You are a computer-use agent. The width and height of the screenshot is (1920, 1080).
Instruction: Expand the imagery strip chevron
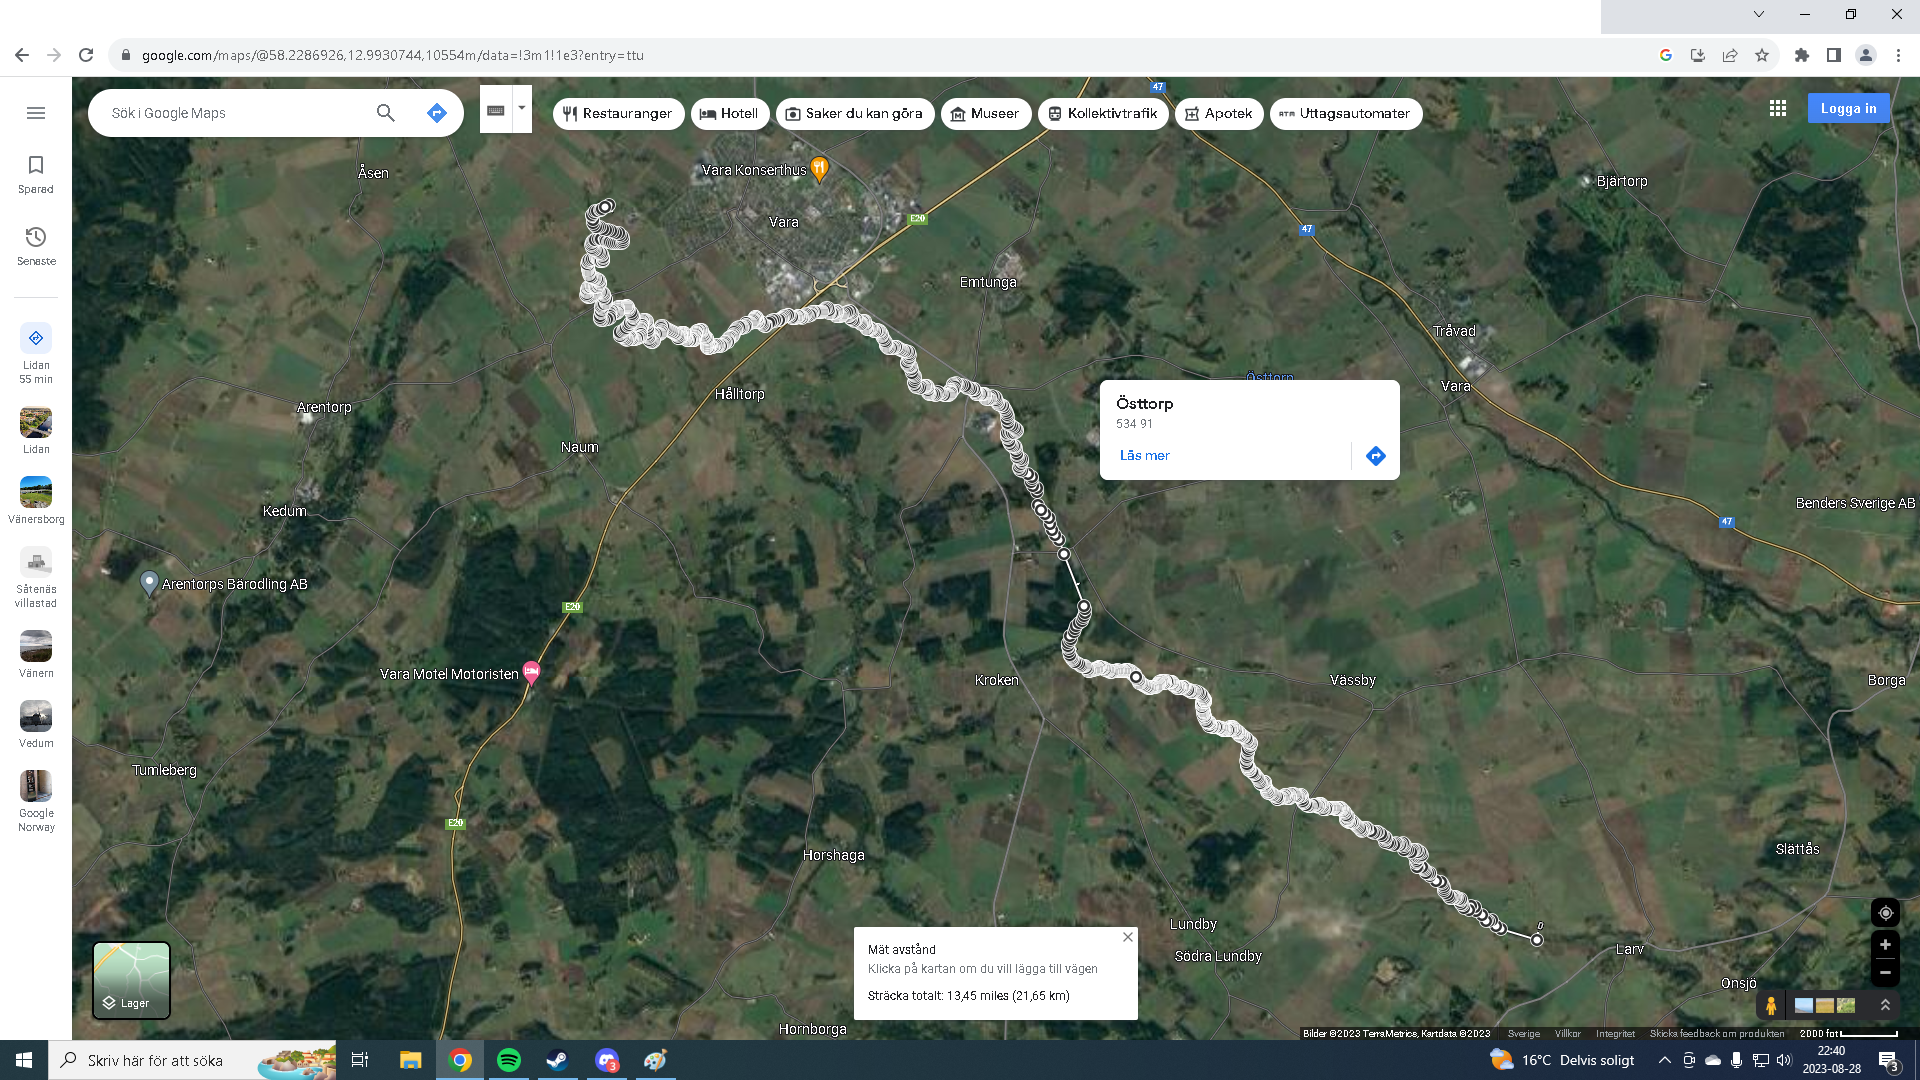coord(1885,1005)
